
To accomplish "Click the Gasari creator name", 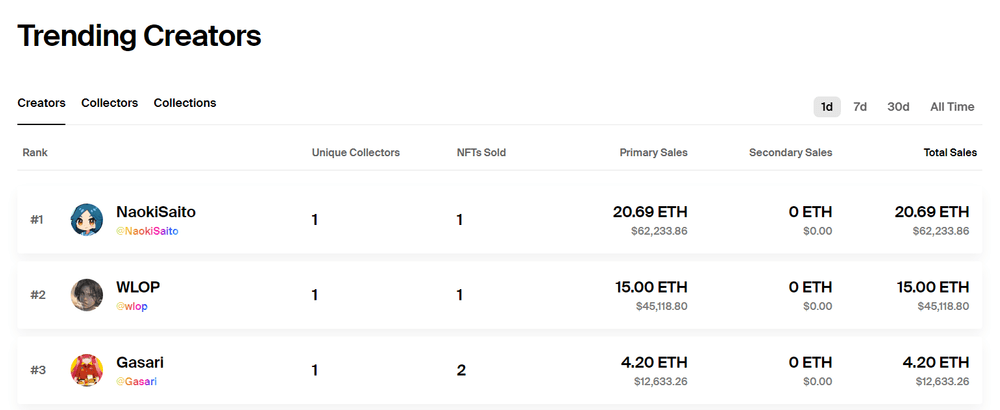I will click(x=140, y=362).
